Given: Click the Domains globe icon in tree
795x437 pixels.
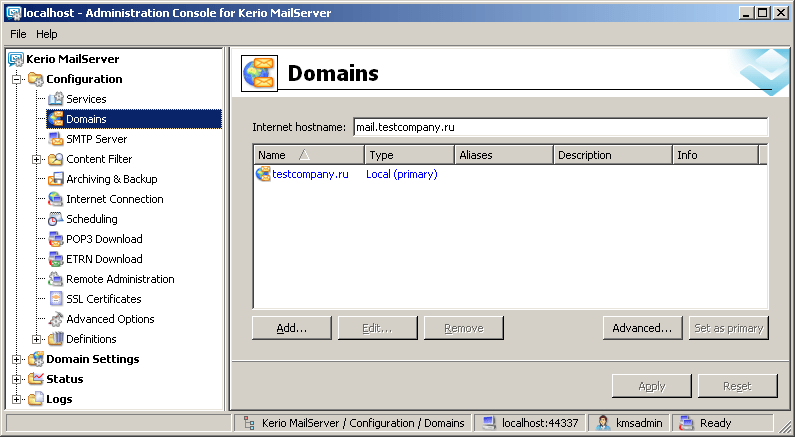Looking at the screenshot, I should 56,119.
